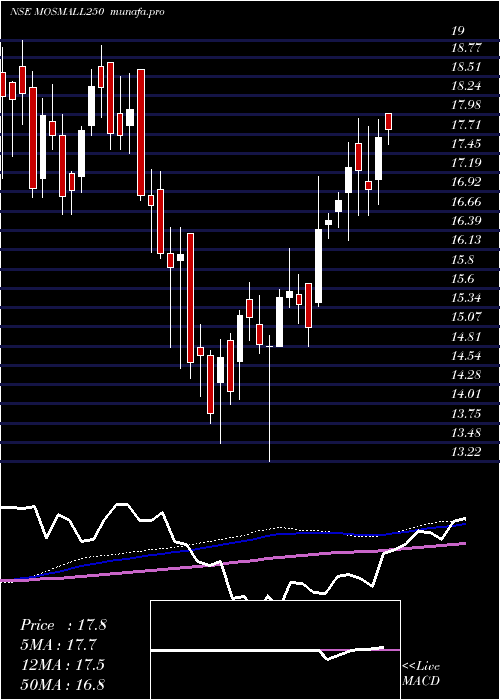Click the 50MA : 16.8 readout
Viewport: 500px width, 700px height.
click(63, 684)
